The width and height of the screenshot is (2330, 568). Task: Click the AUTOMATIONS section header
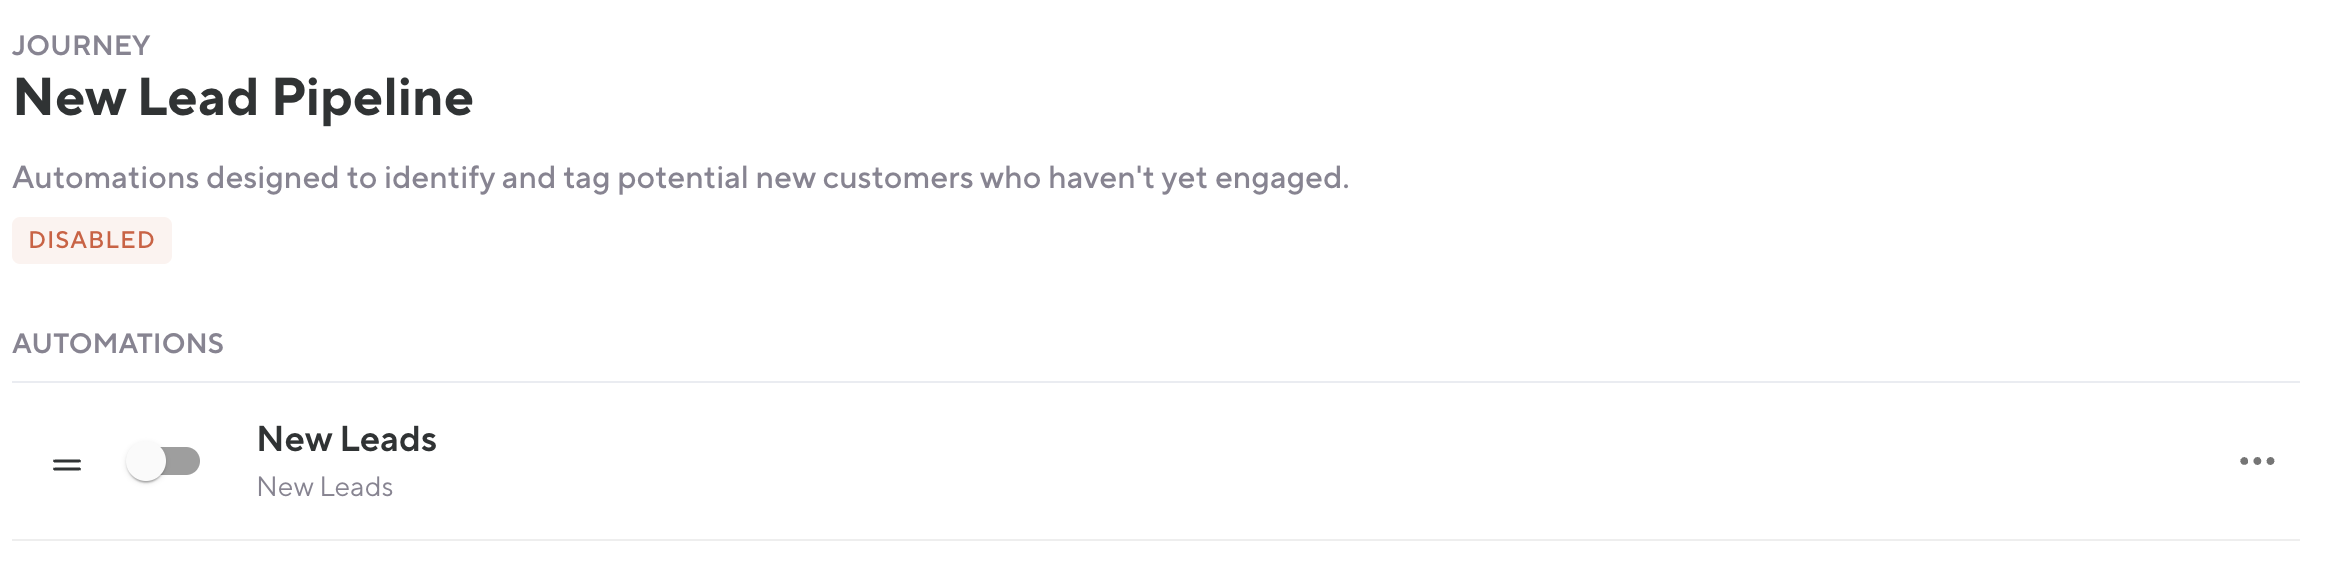click(x=118, y=343)
